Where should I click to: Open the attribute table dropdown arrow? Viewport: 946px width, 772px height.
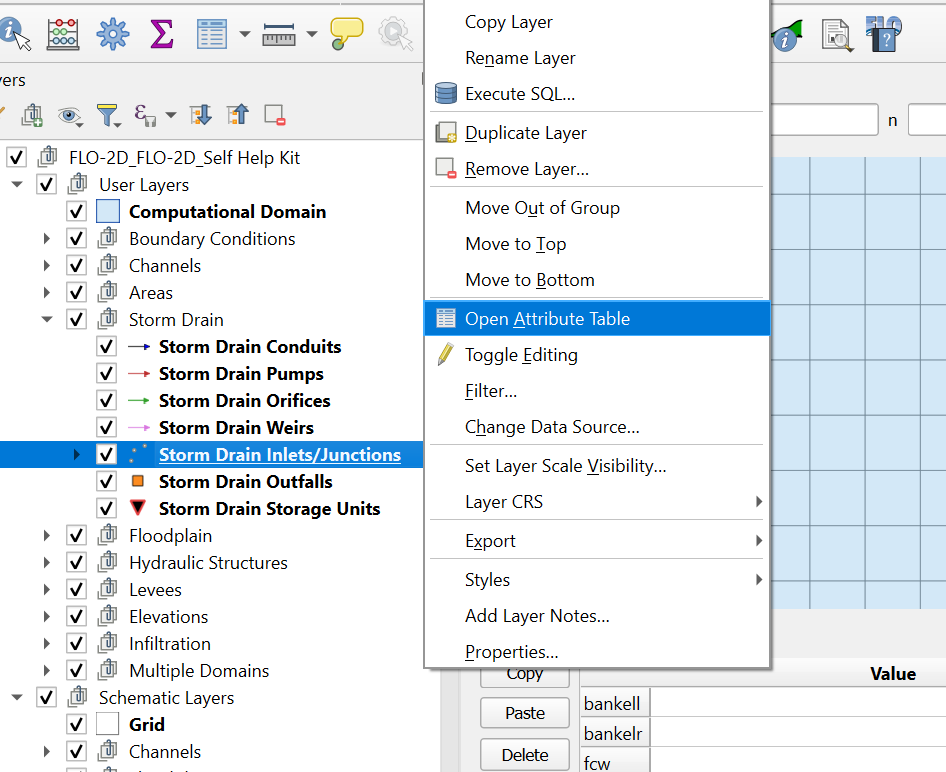pyautogui.click(x=245, y=34)
